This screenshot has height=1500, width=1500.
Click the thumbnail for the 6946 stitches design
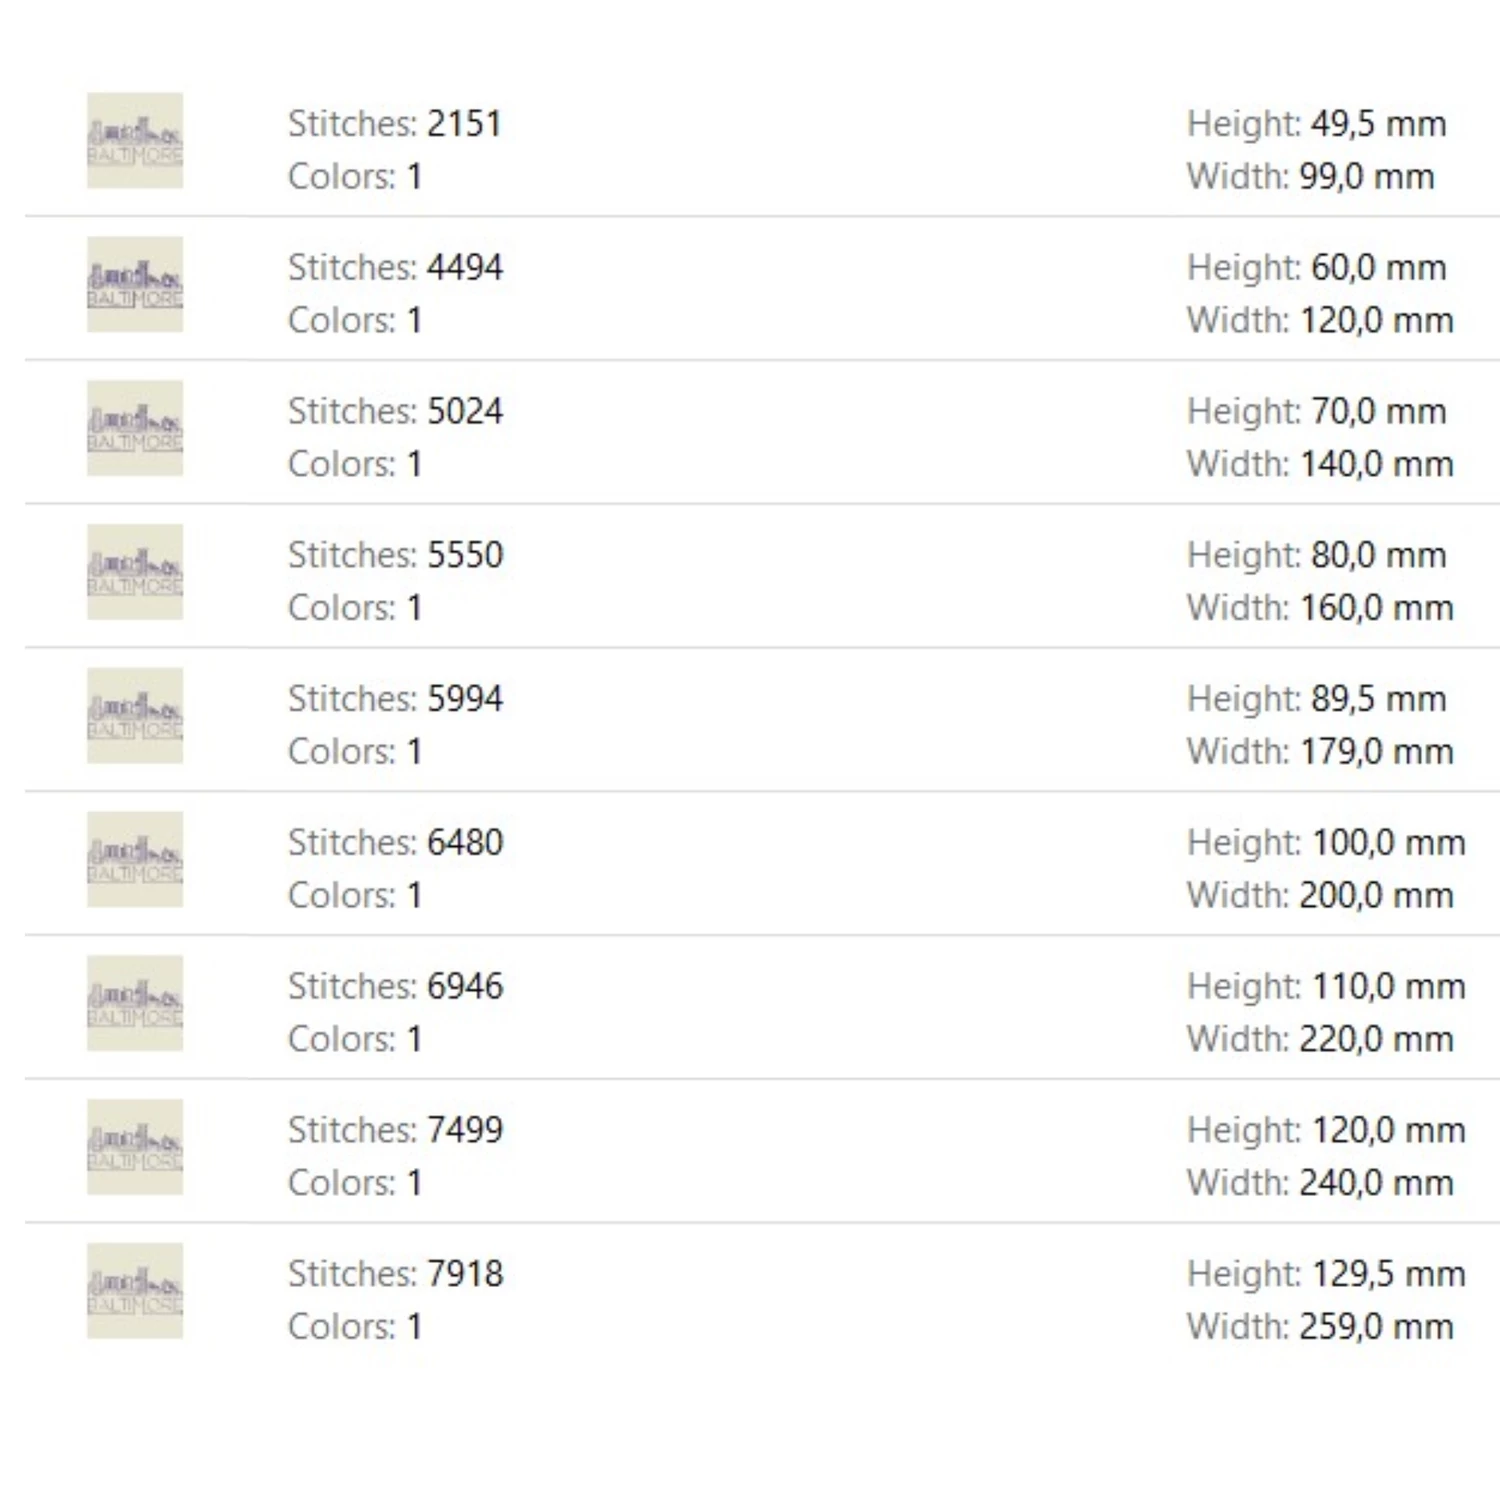(135, 1003)
